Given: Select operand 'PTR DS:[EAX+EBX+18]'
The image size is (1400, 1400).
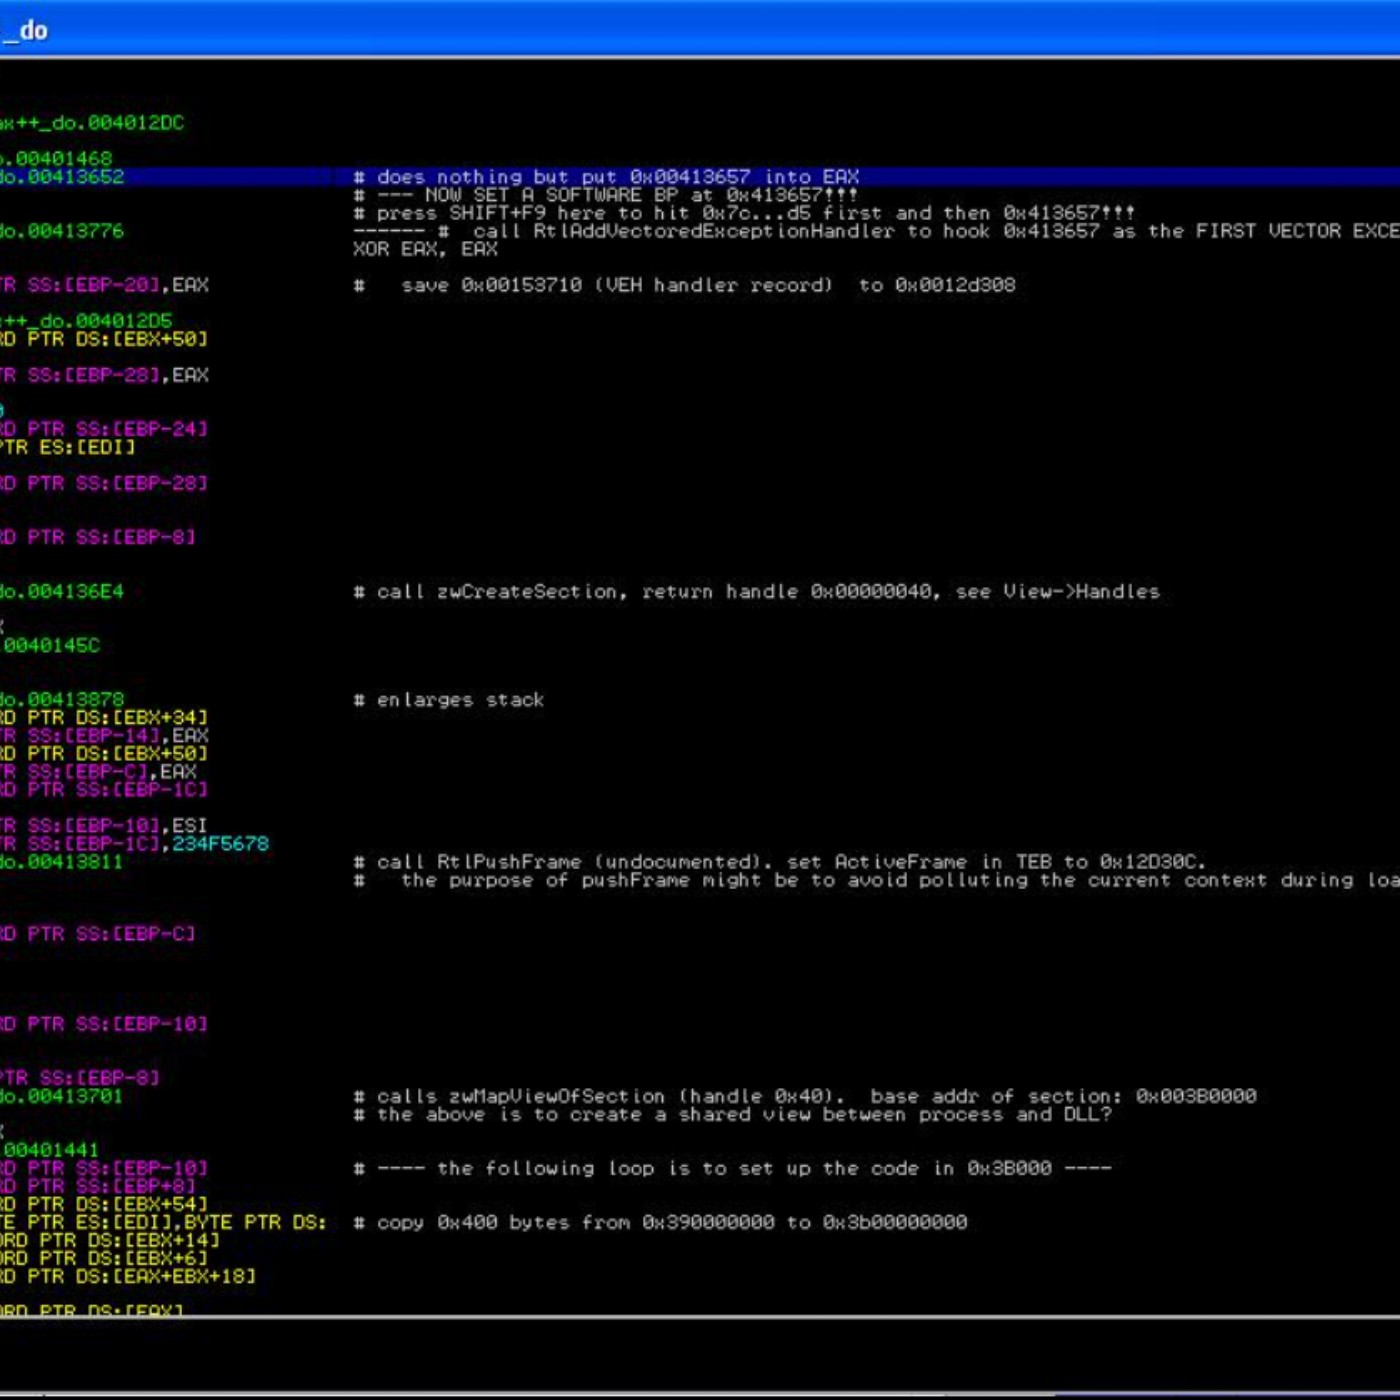Looking at the screenshot, I should 142,1275.
